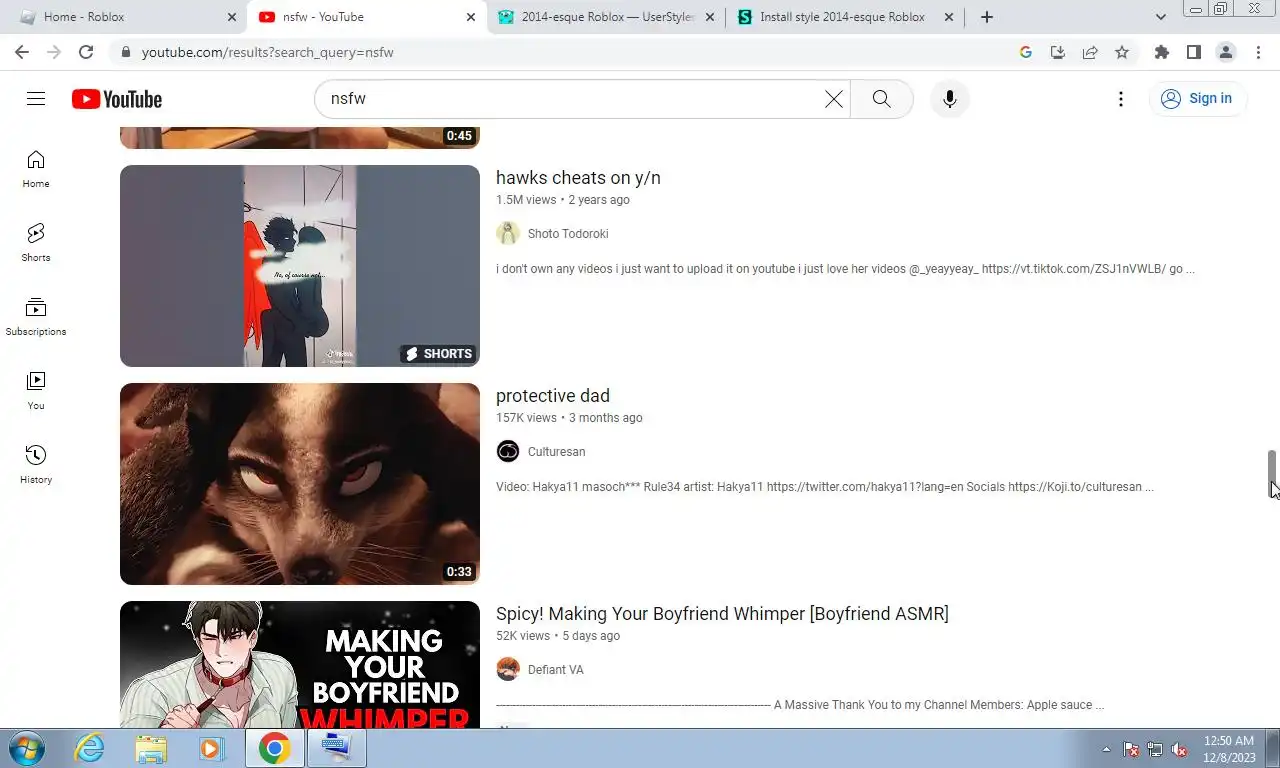
Task: Open the Culturesan channel name
Action: coord(556,452)
